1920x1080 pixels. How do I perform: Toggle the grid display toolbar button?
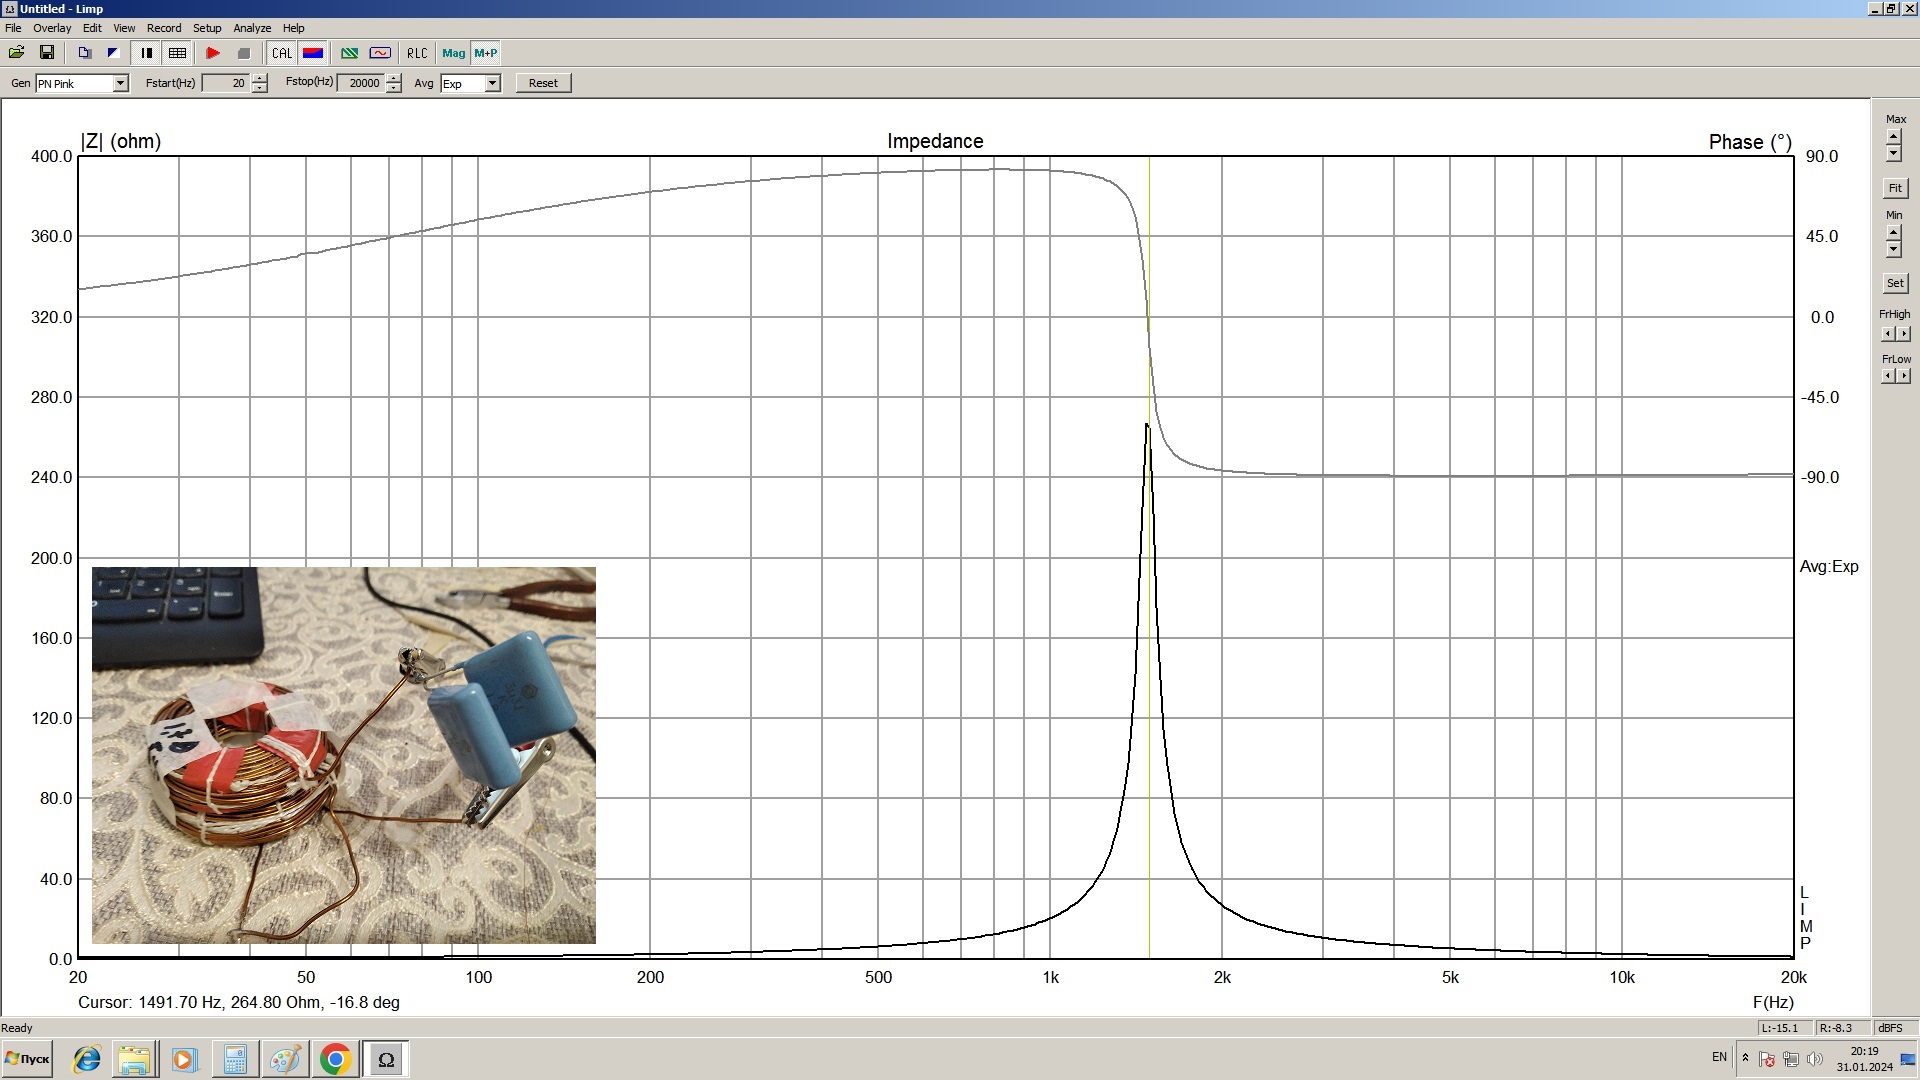(x=177, y=53)
